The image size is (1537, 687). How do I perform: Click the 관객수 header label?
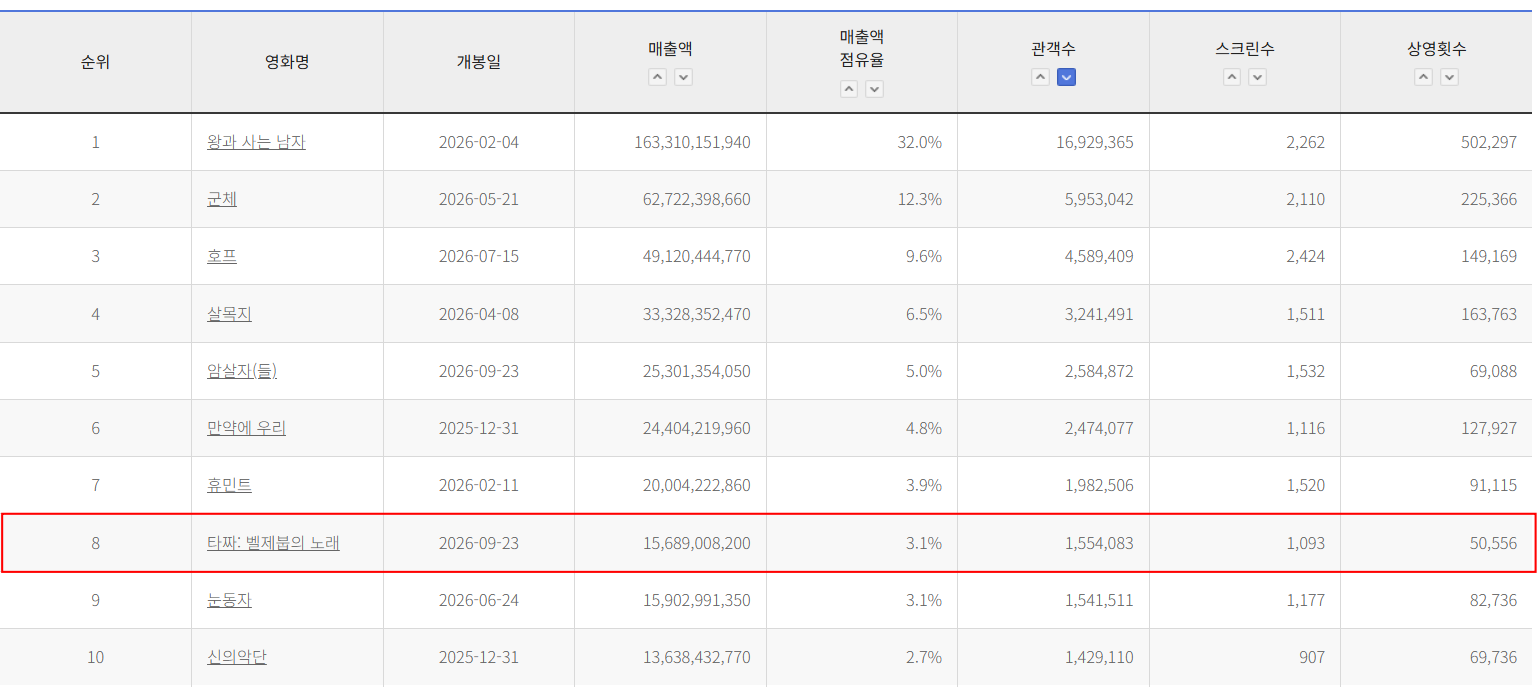tap(1054, 49)
